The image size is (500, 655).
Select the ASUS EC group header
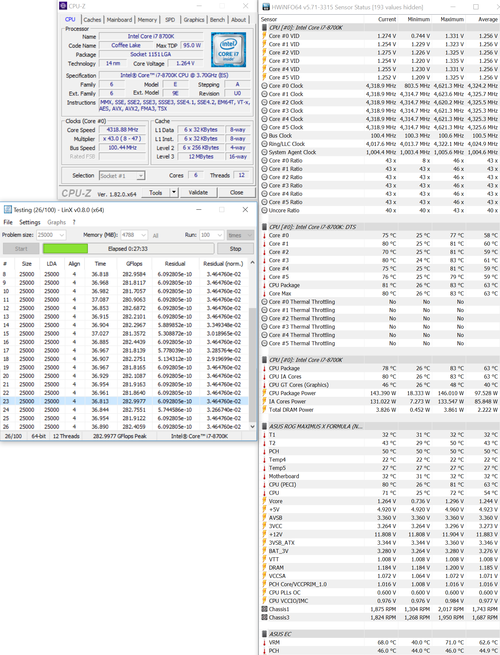point(379,634)
